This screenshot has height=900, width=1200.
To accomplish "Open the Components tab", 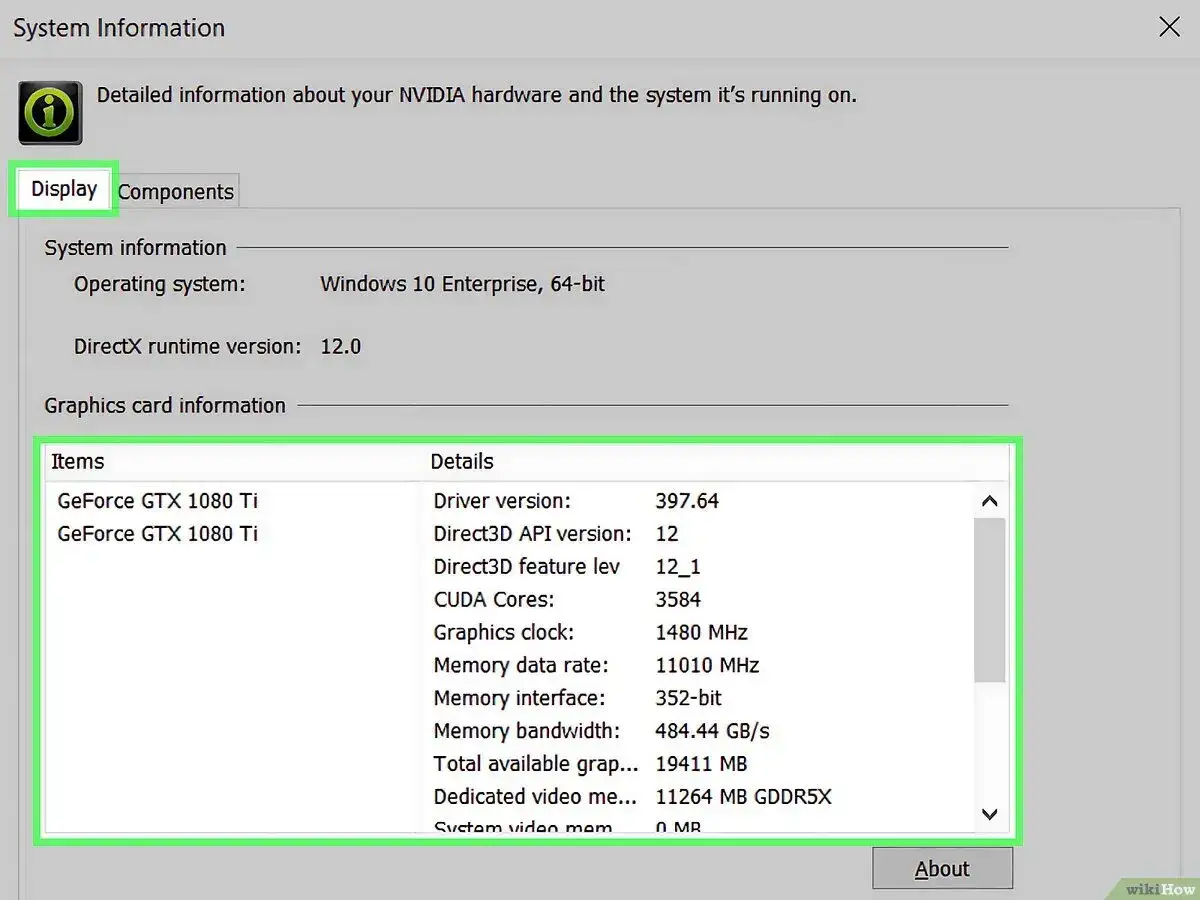I will [176, 191].
